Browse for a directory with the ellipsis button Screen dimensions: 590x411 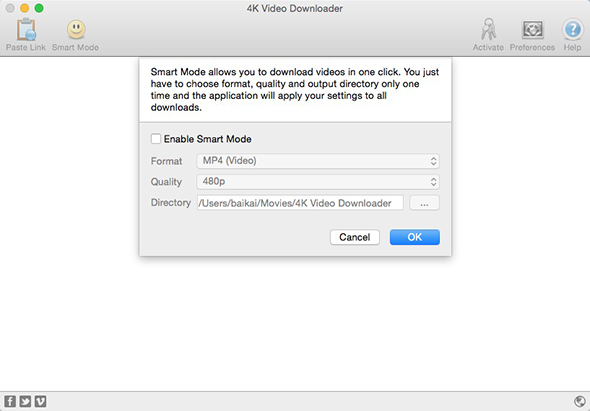[x=424, y=203]
